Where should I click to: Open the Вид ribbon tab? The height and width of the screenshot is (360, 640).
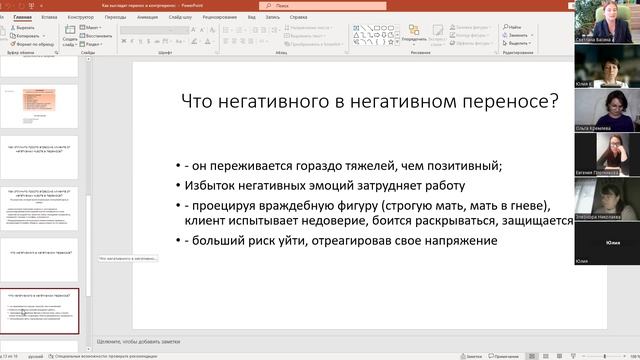click(251, 17)
